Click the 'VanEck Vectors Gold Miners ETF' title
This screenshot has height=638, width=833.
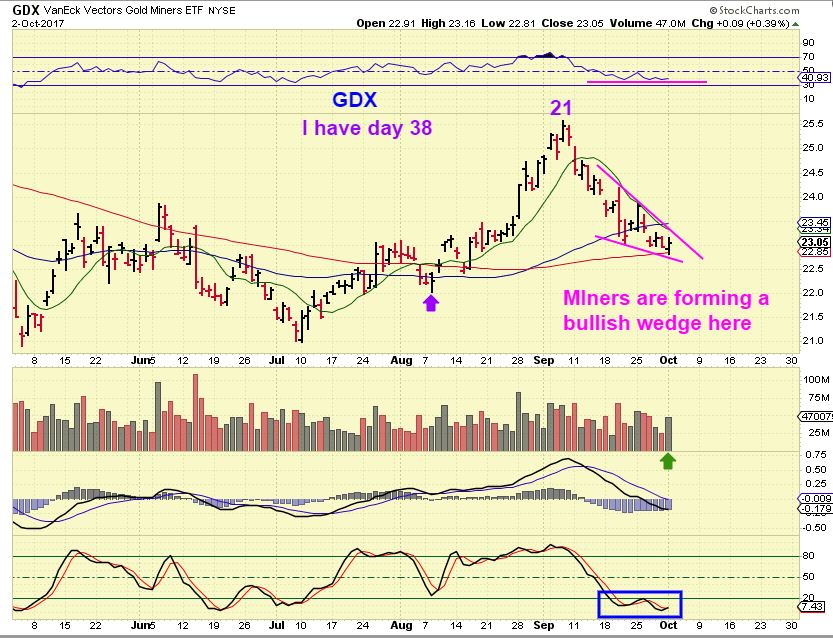tap(123, 10)
